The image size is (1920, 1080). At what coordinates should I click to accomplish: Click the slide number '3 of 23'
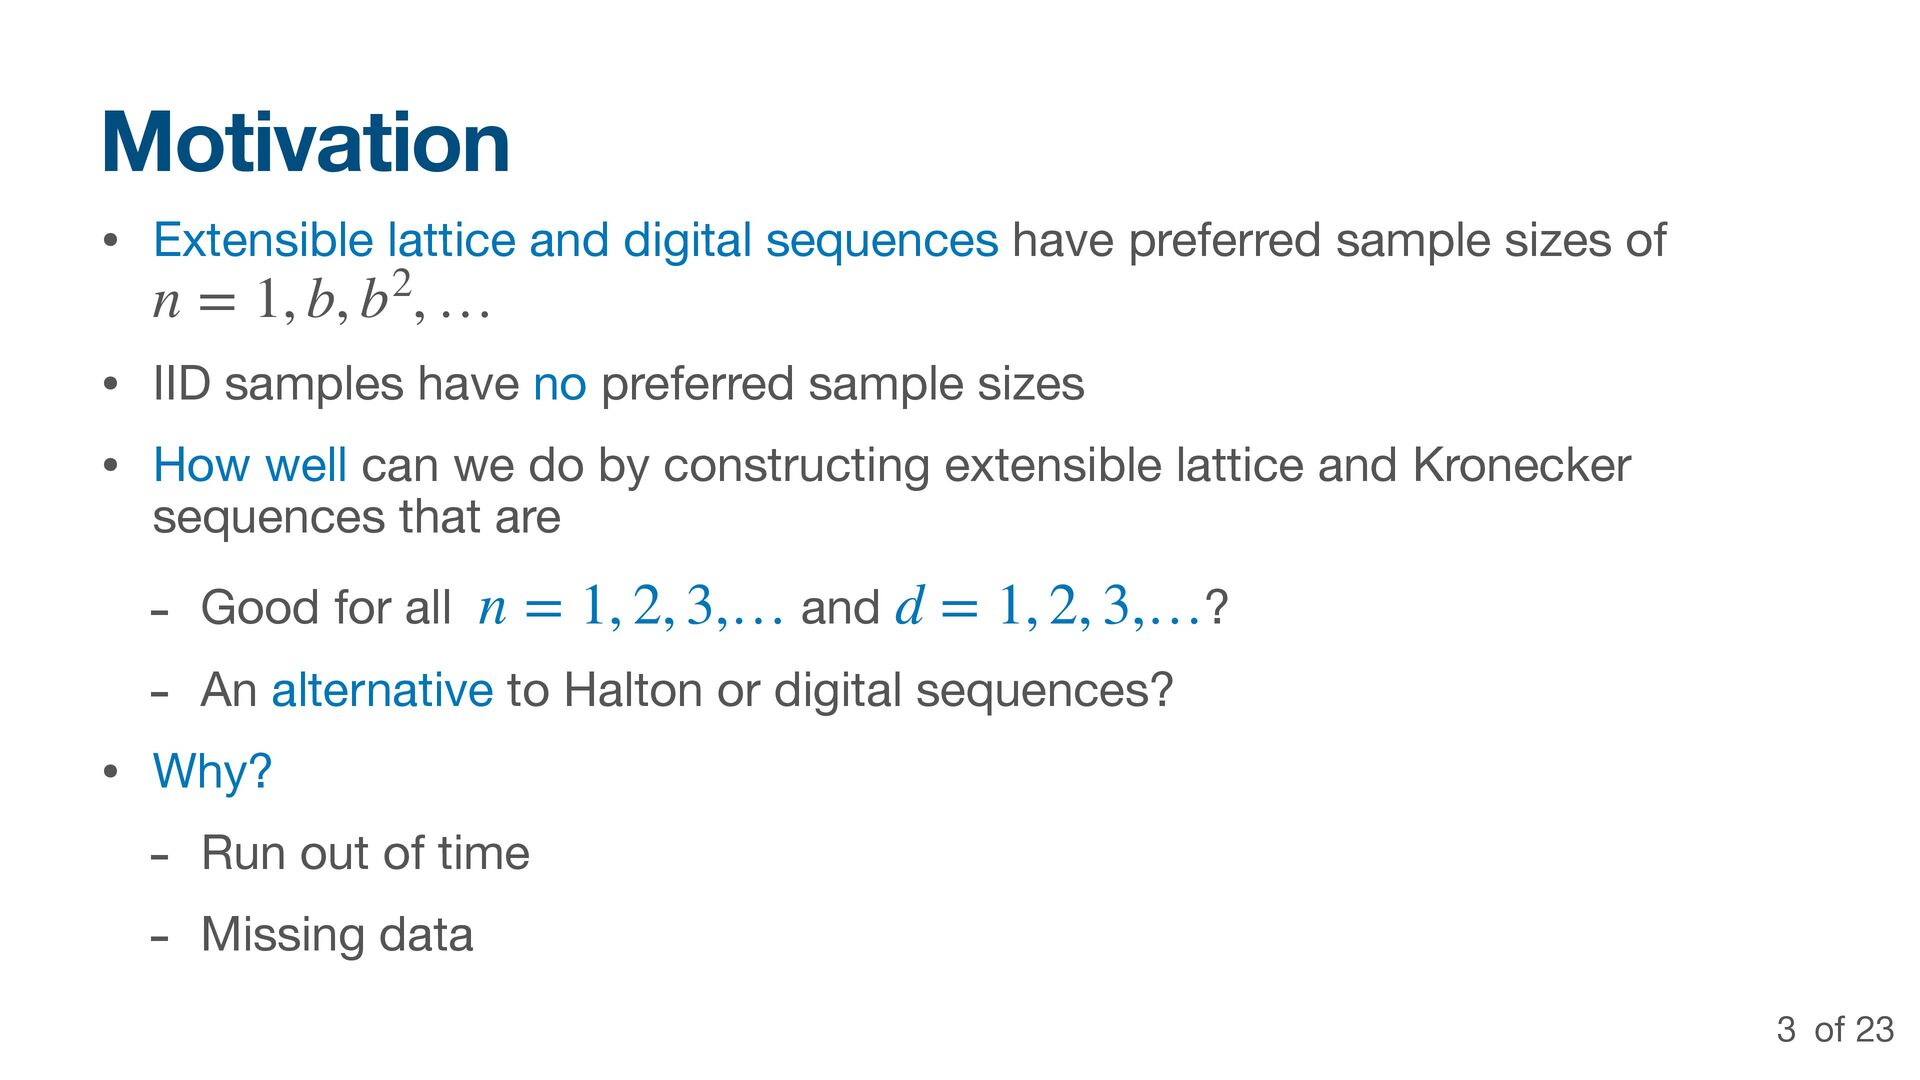[x=1835, y=1029]
